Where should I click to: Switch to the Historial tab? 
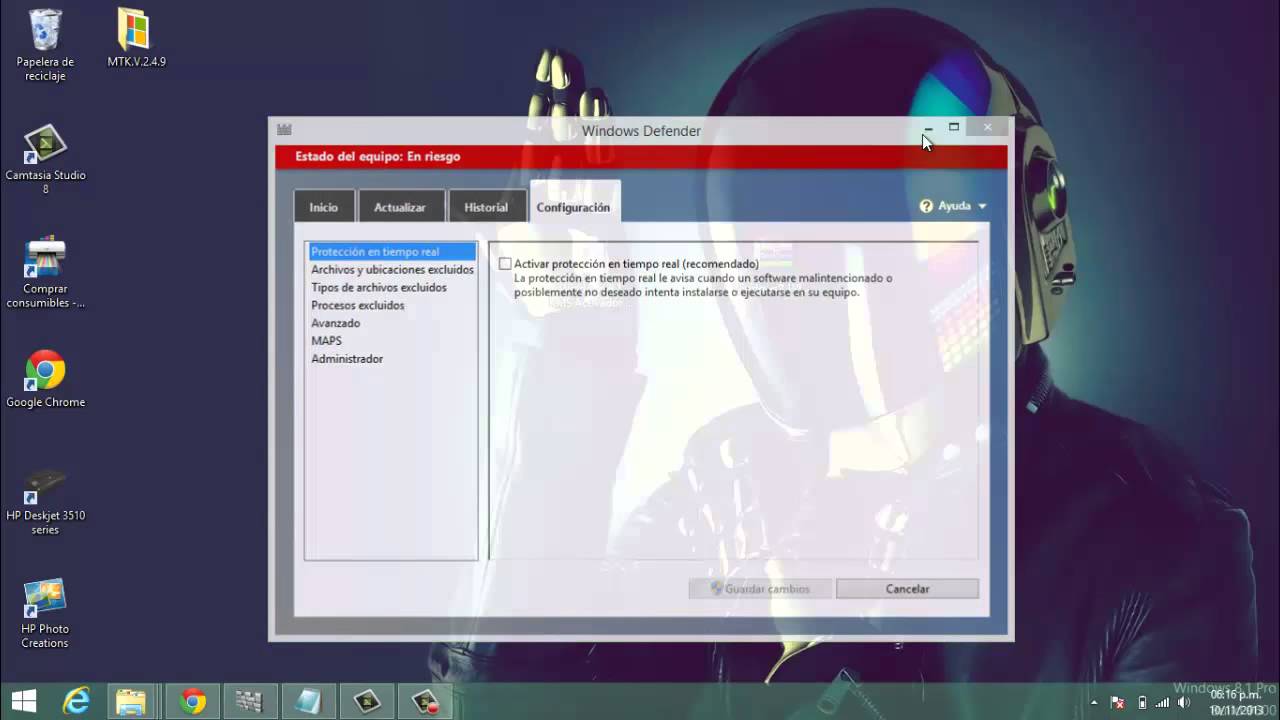(x=486, y=206)
